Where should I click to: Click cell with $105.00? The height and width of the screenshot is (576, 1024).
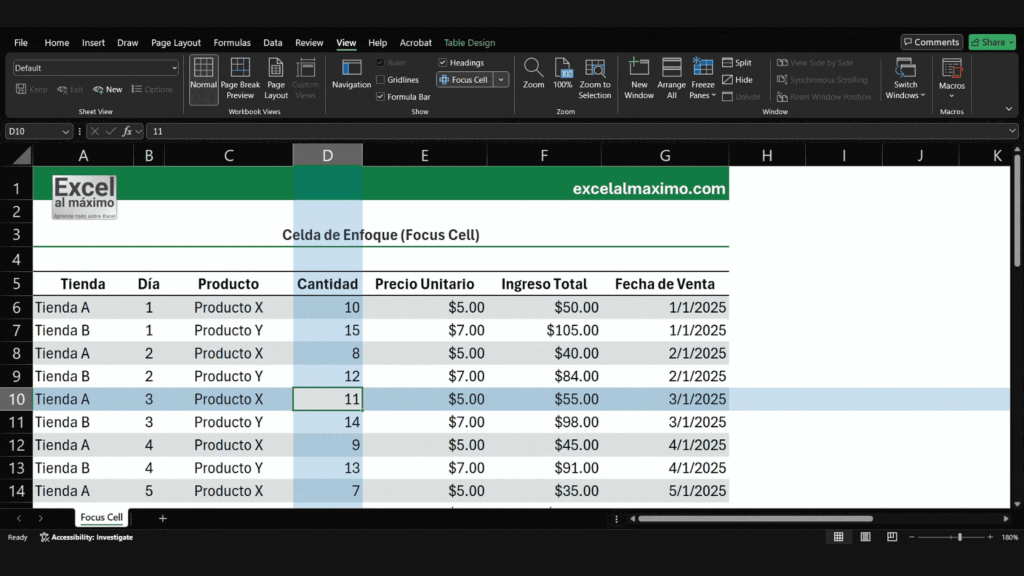(543, 330)
